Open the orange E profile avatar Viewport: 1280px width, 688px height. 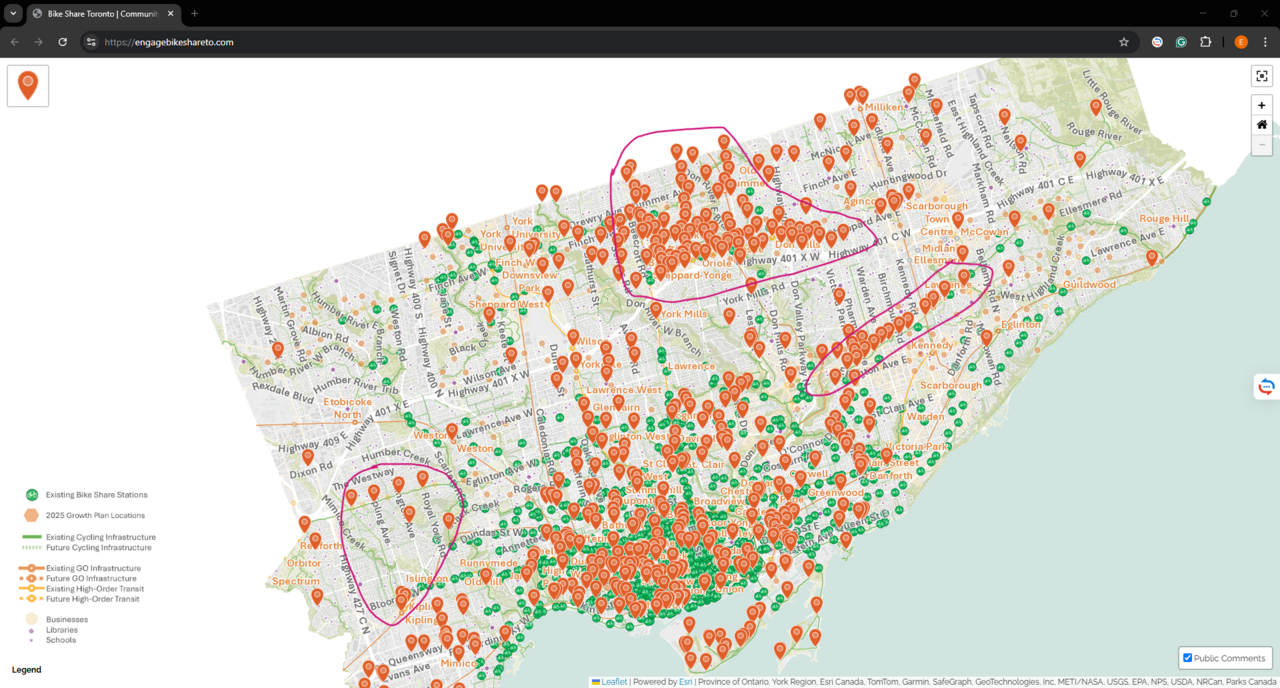click(x=1241, y=42)
